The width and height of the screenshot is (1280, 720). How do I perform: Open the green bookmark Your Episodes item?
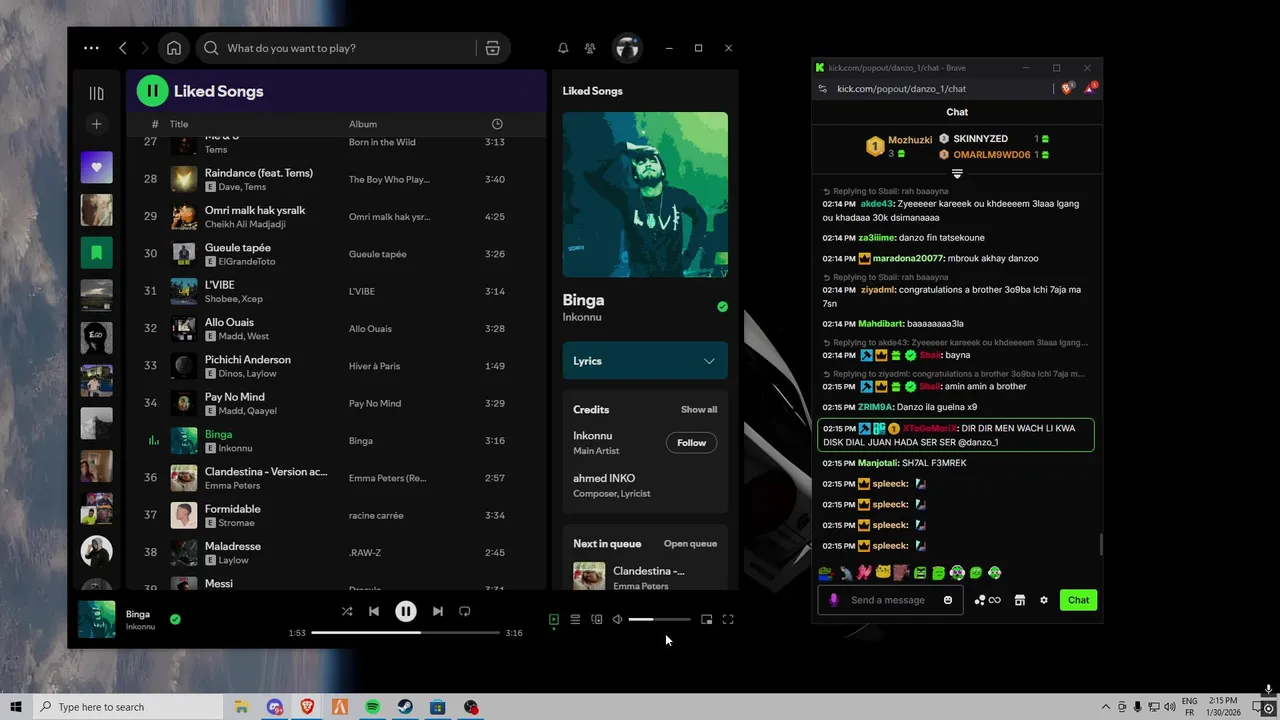(x=96, y=253)
